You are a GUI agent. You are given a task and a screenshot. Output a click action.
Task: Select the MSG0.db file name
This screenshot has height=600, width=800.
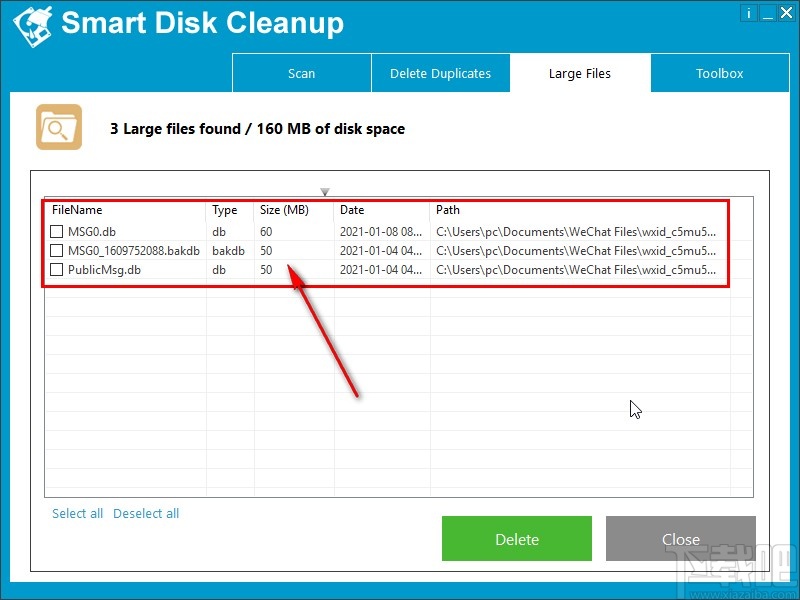coord(92,232)
